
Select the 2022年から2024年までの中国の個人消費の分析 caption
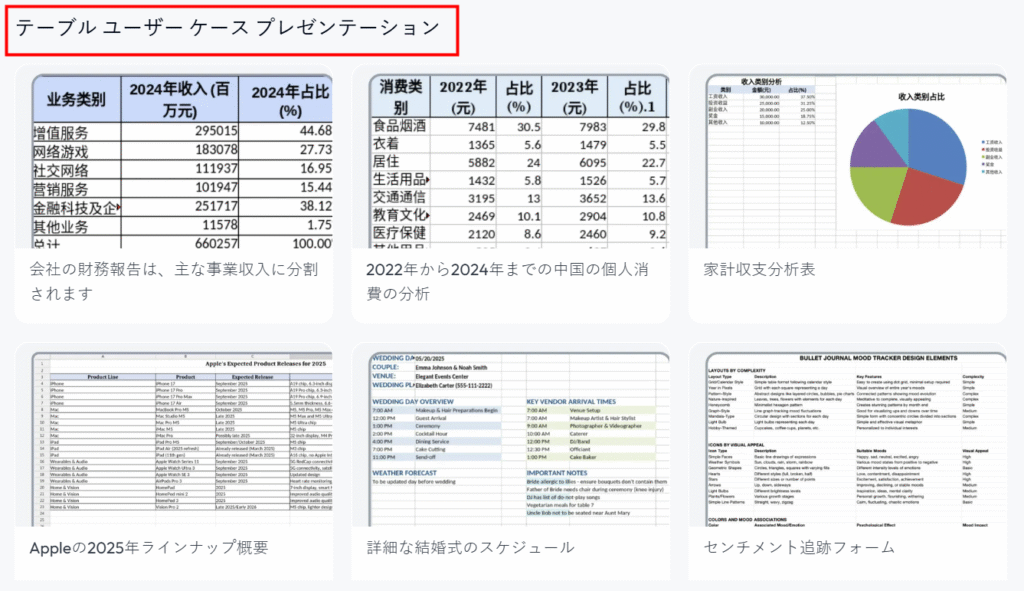pyautogui.click(x=508, y=281)
